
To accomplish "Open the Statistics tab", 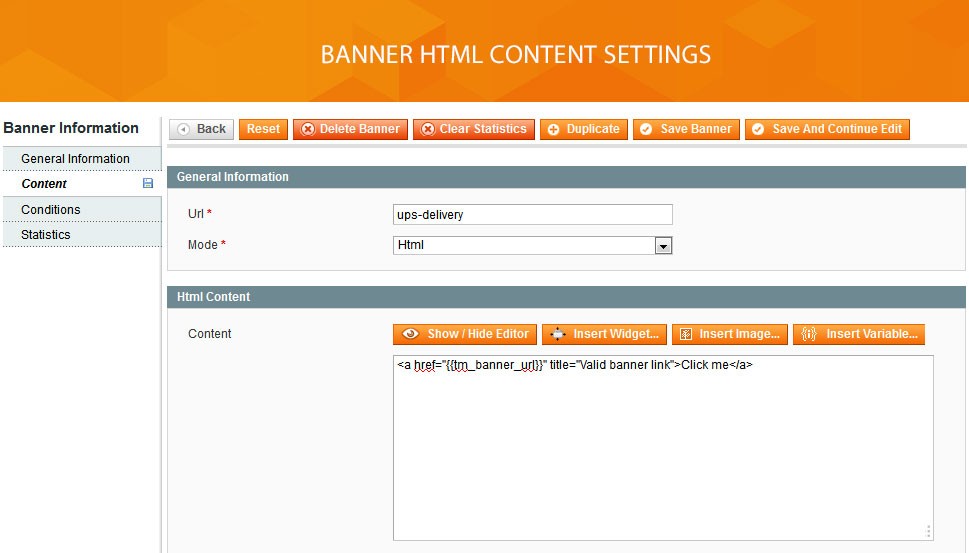I will click(x=46, y=235).
